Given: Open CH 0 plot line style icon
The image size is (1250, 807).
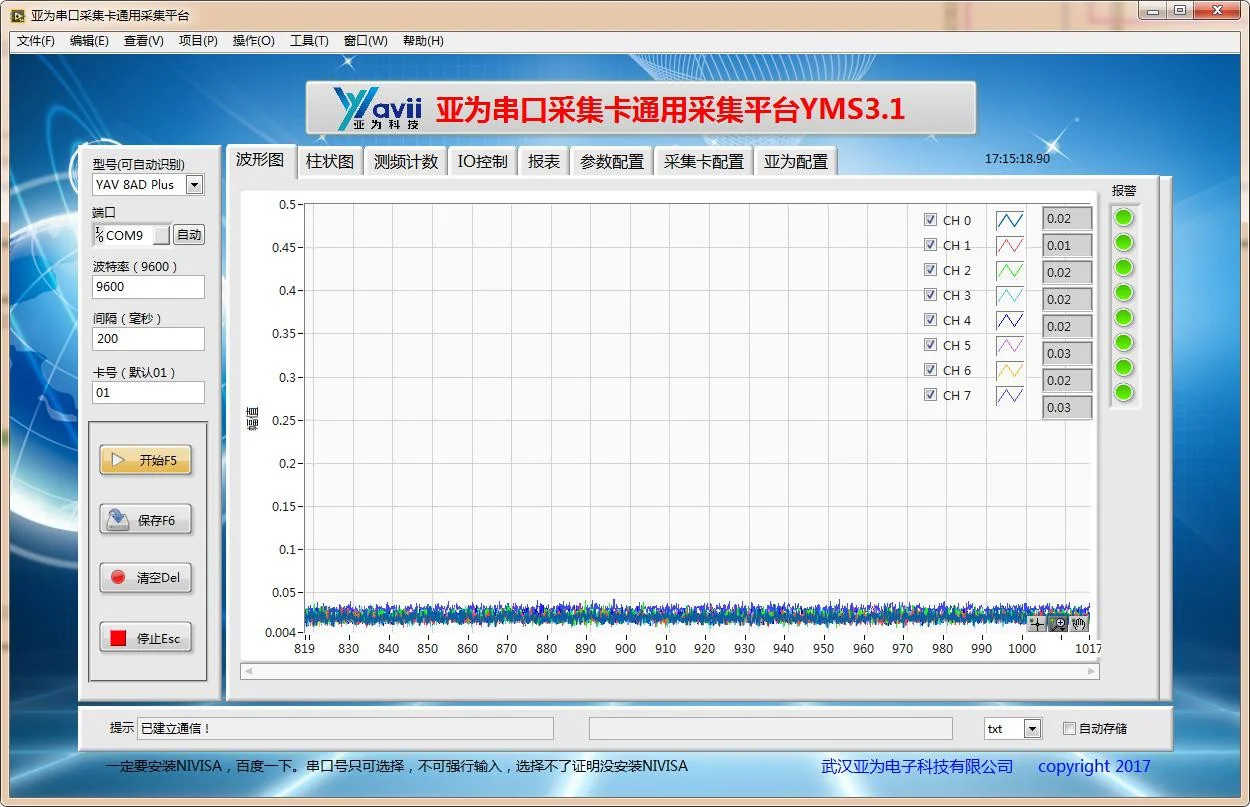Looking at the screenshot, I should [1010, 220].
